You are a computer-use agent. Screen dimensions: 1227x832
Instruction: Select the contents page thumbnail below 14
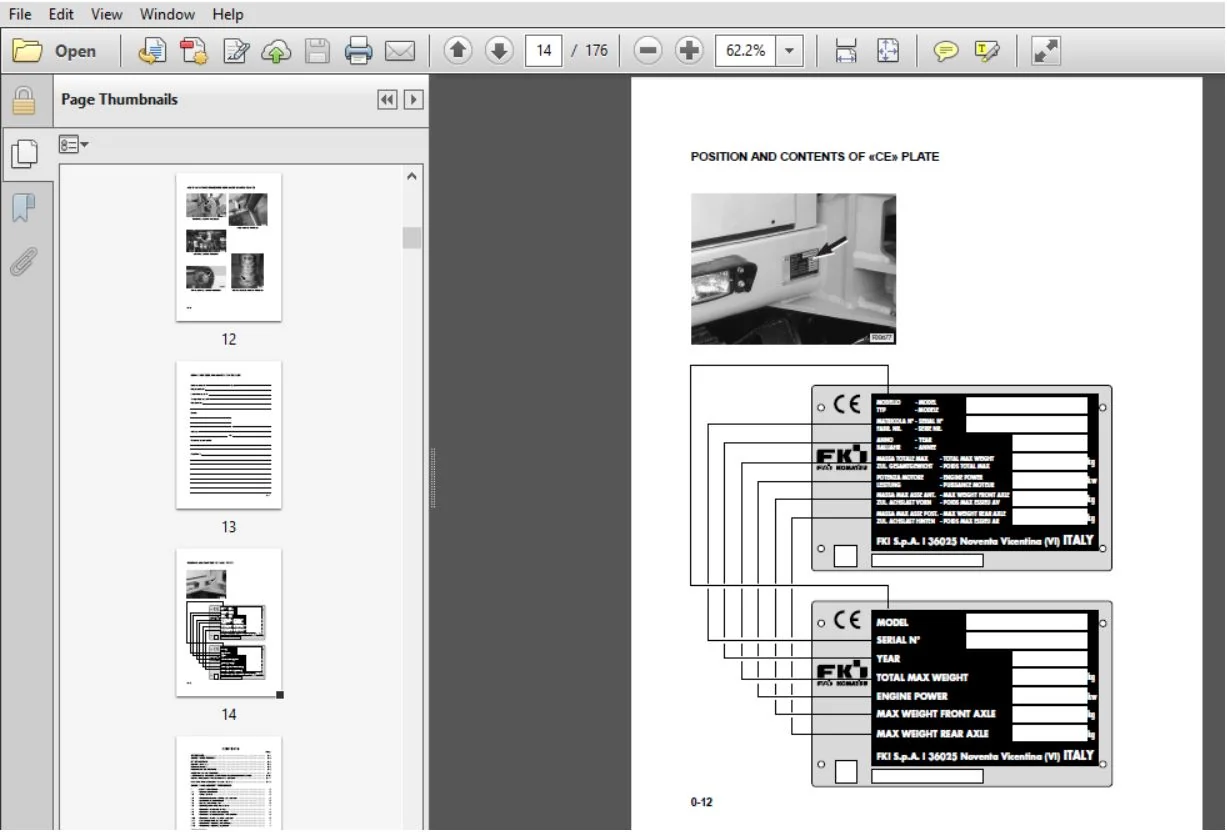[x=229, y=782]
